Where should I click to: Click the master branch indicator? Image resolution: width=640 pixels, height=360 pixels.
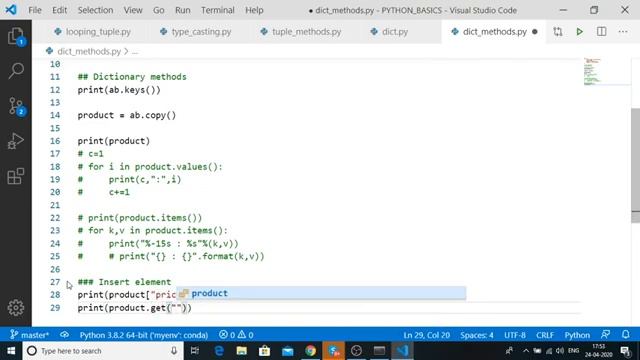coord(29,335)
